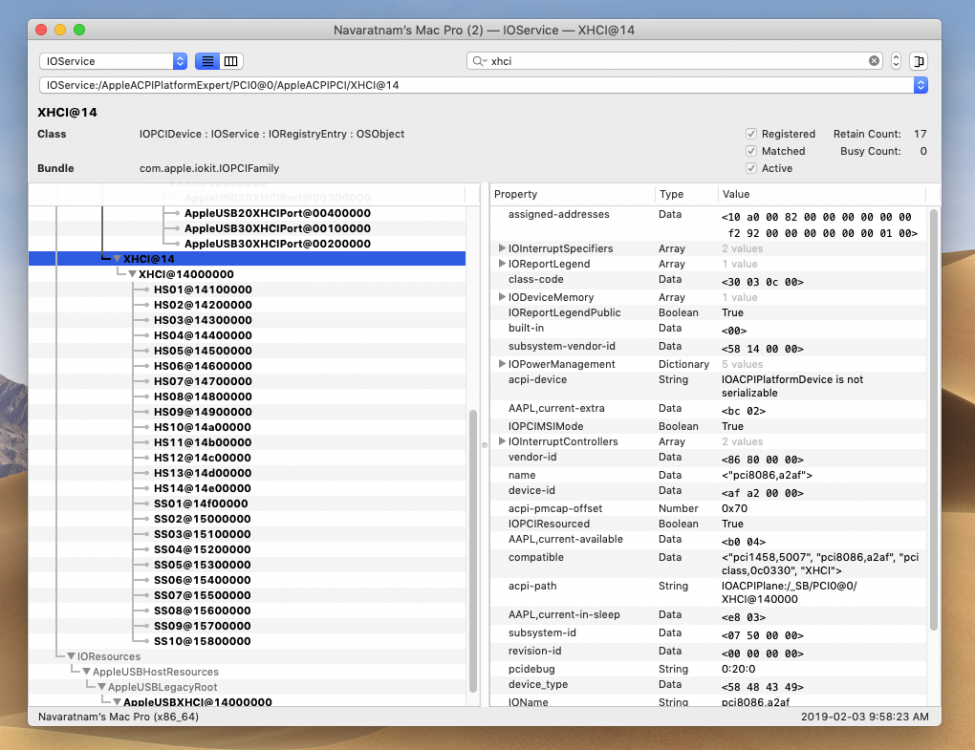Step through search results with arrows
975x750 pixels.
pos(895,61)
